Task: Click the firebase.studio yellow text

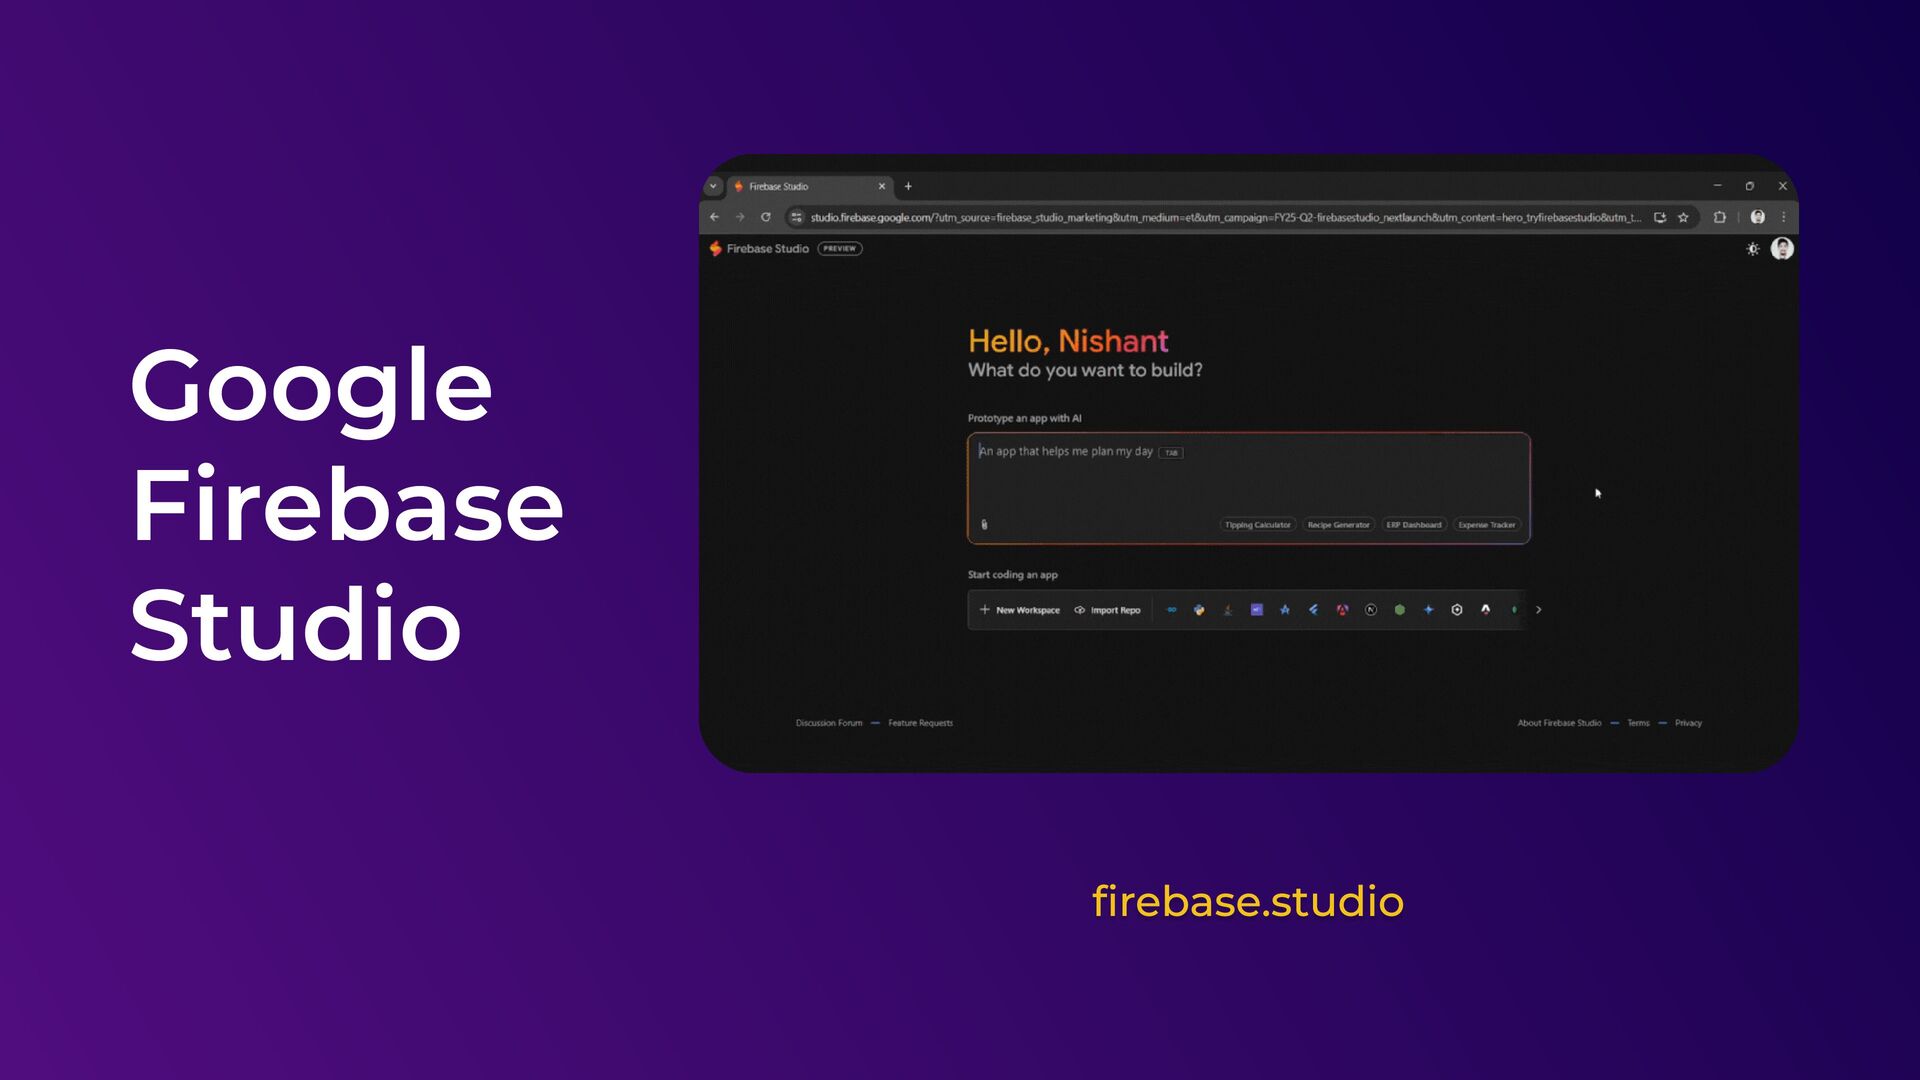Action: [1248, 901]
